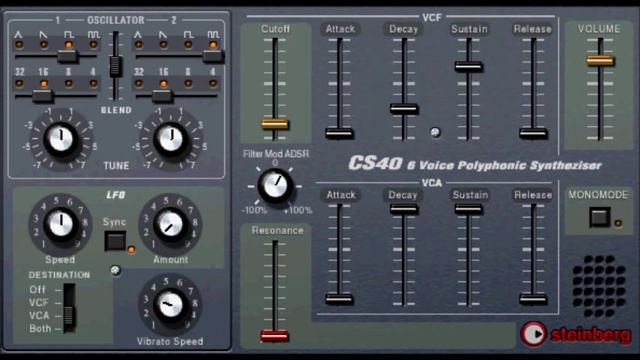640x360 pixels.
Task: Select square waveform LED on Oscillator 1
Action: (x=69, y=44)
